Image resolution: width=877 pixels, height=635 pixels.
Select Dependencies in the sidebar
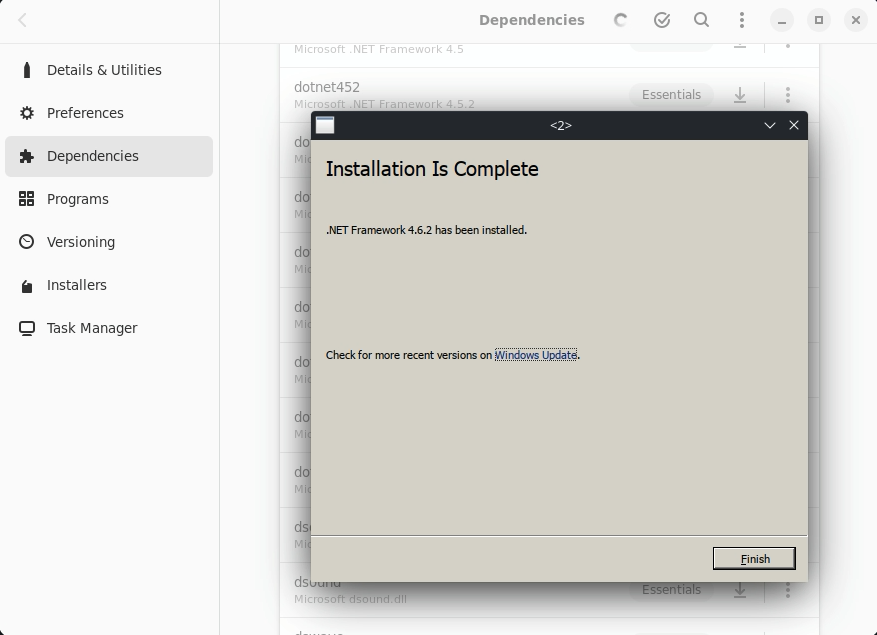(109, 156)
